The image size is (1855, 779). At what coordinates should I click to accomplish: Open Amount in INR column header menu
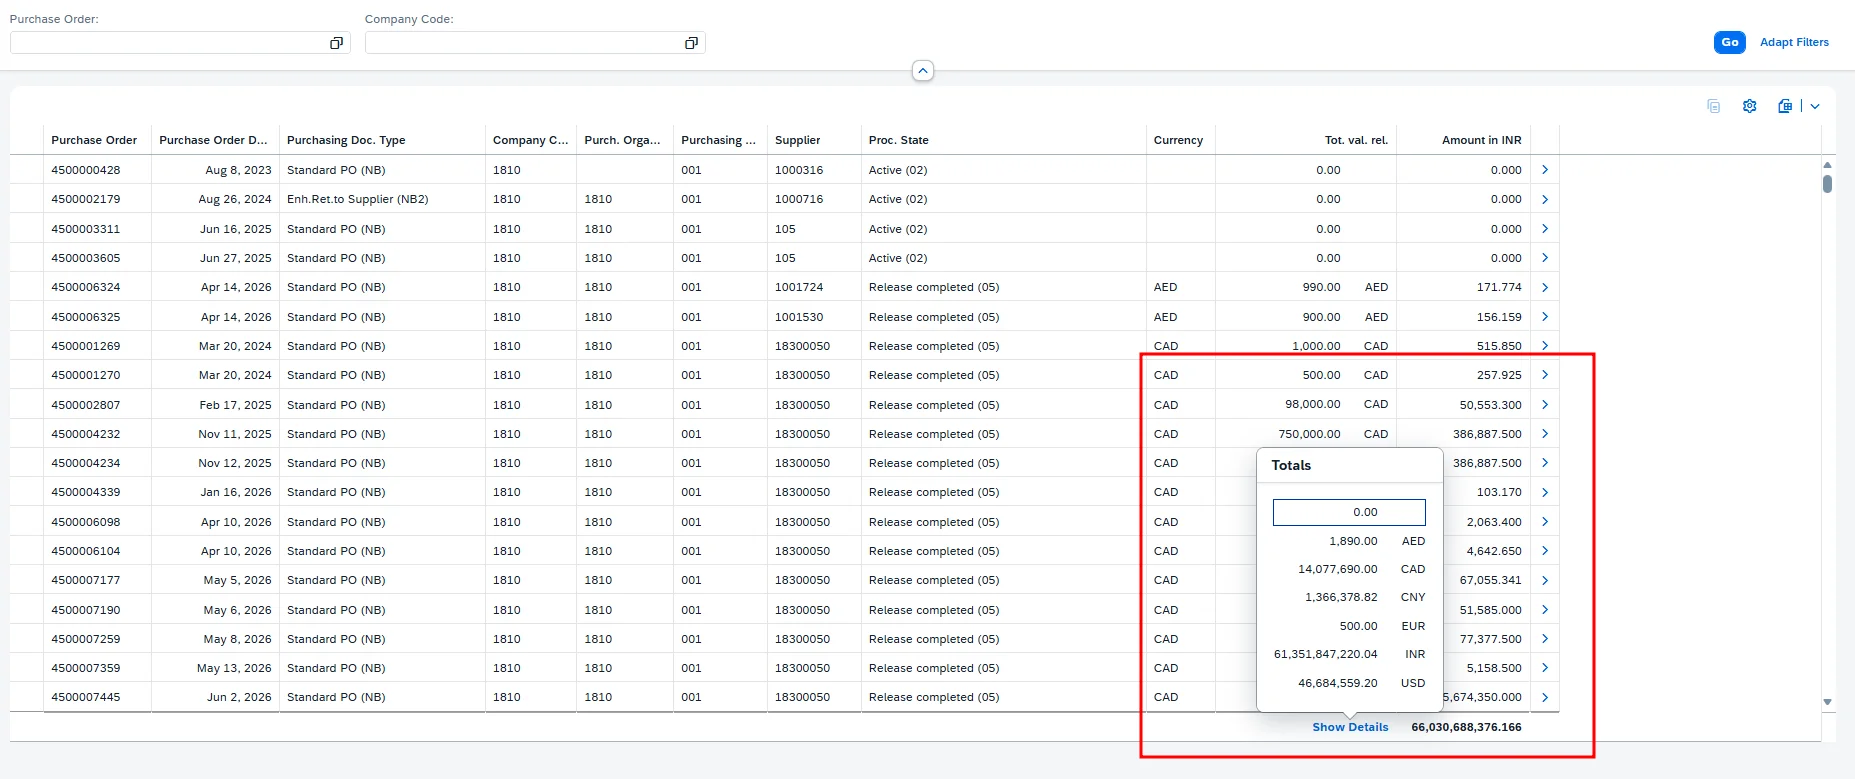click(1463, 140)
